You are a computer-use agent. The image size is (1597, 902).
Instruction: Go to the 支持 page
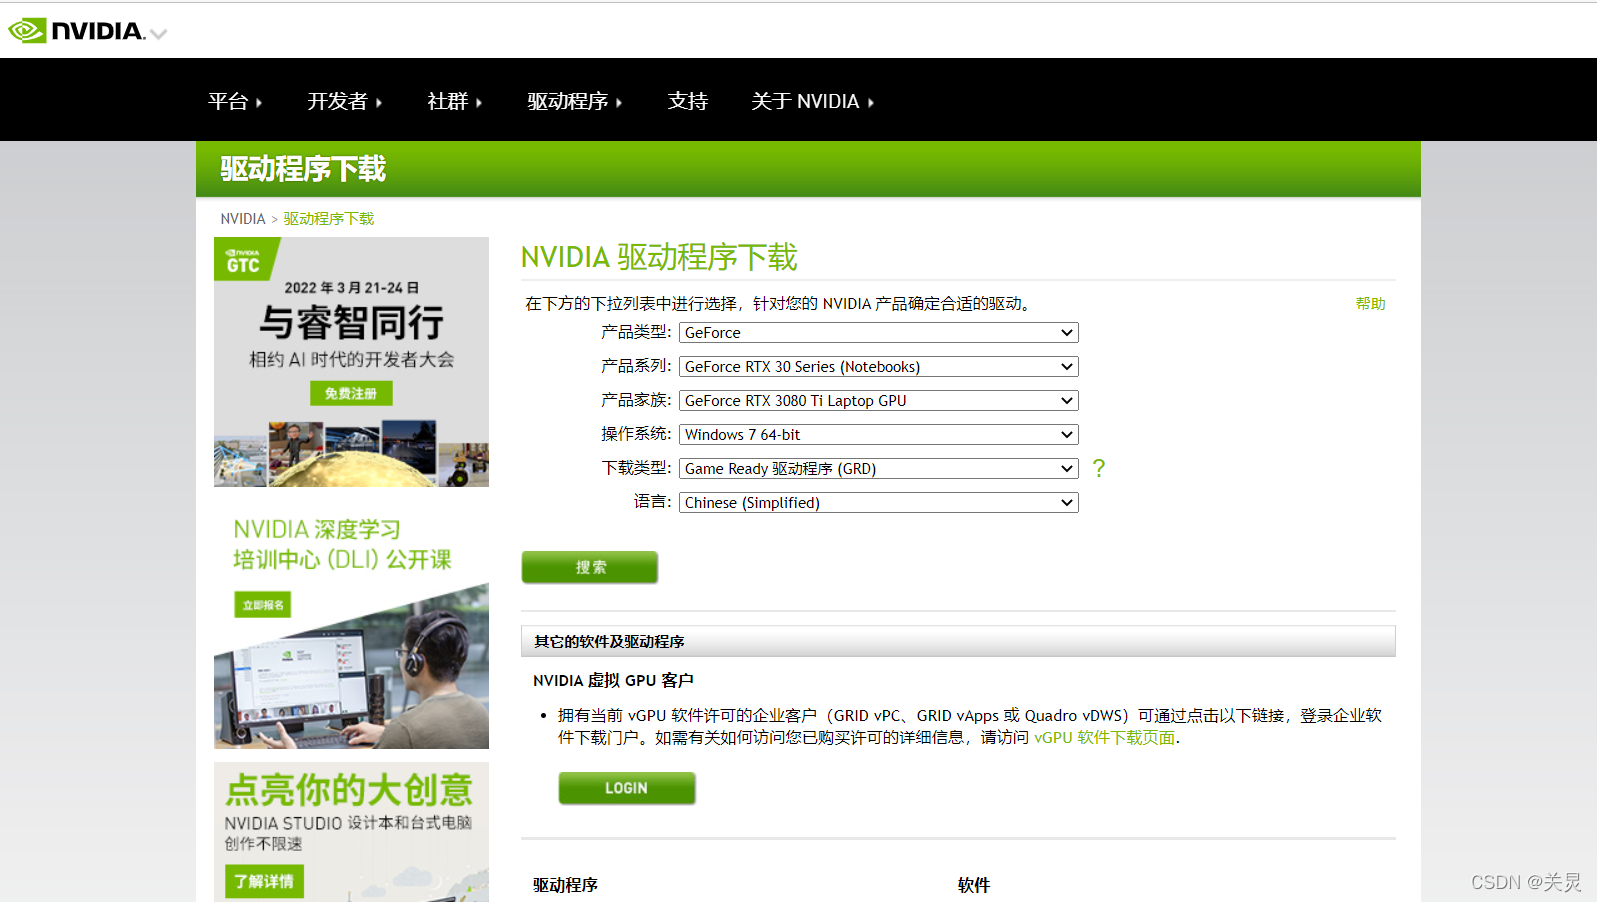click(688, 101)
